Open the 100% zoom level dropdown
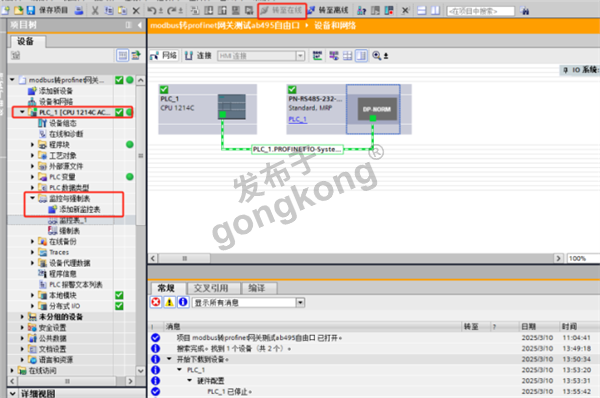The height and width of the screenshot is (398, 600). (x=583, y=258)
